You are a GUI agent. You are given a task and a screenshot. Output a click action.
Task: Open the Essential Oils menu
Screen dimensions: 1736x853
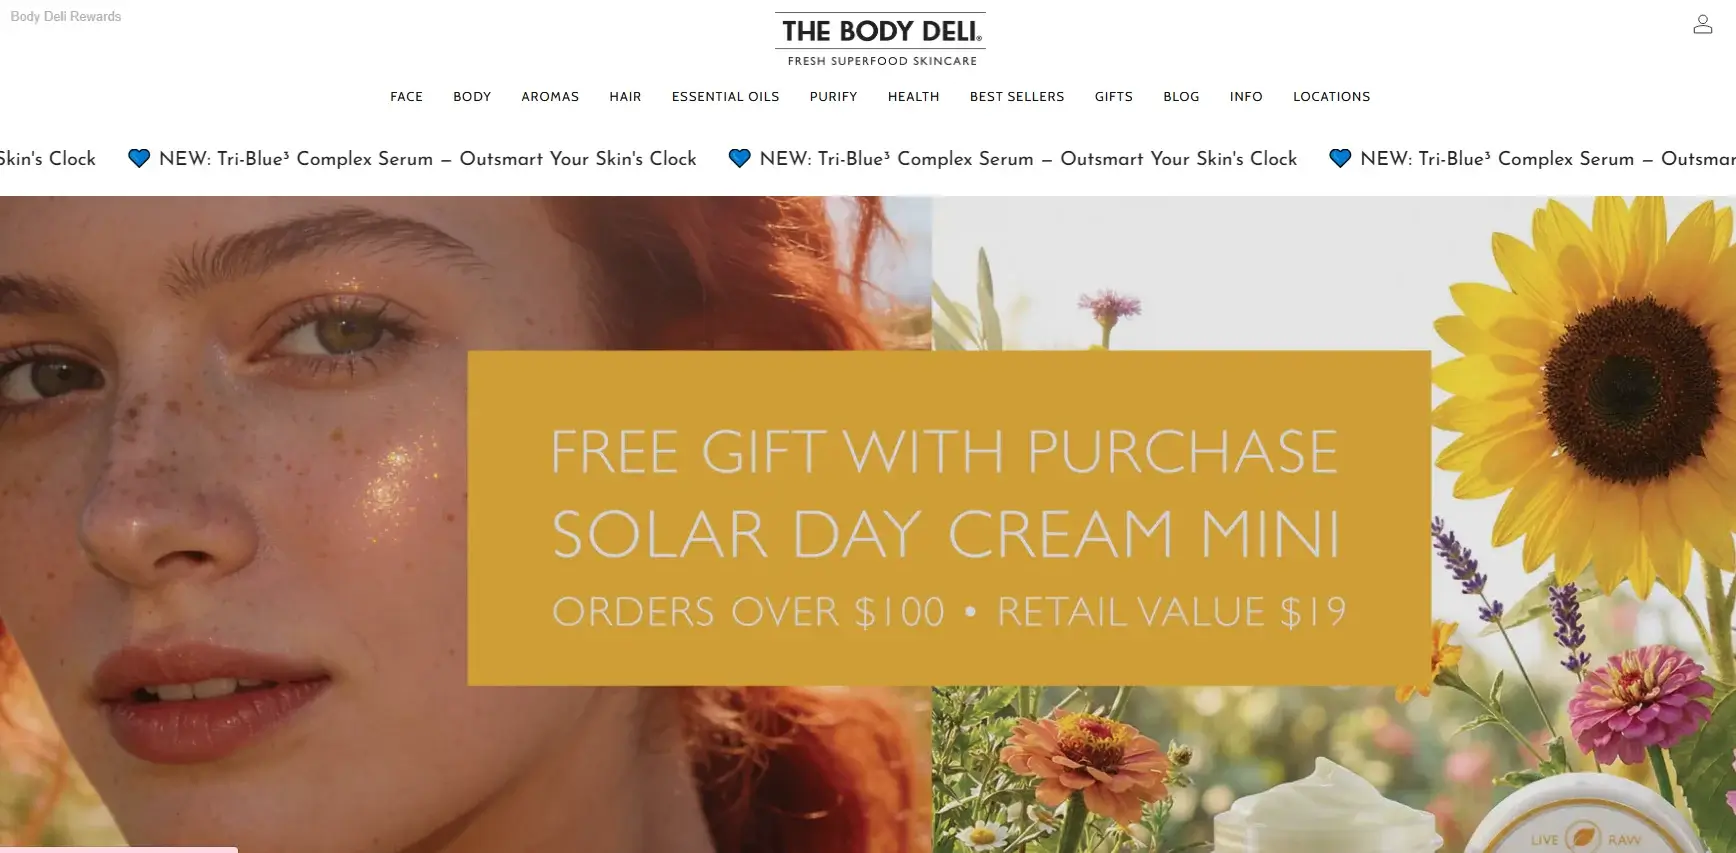[725, 97]
